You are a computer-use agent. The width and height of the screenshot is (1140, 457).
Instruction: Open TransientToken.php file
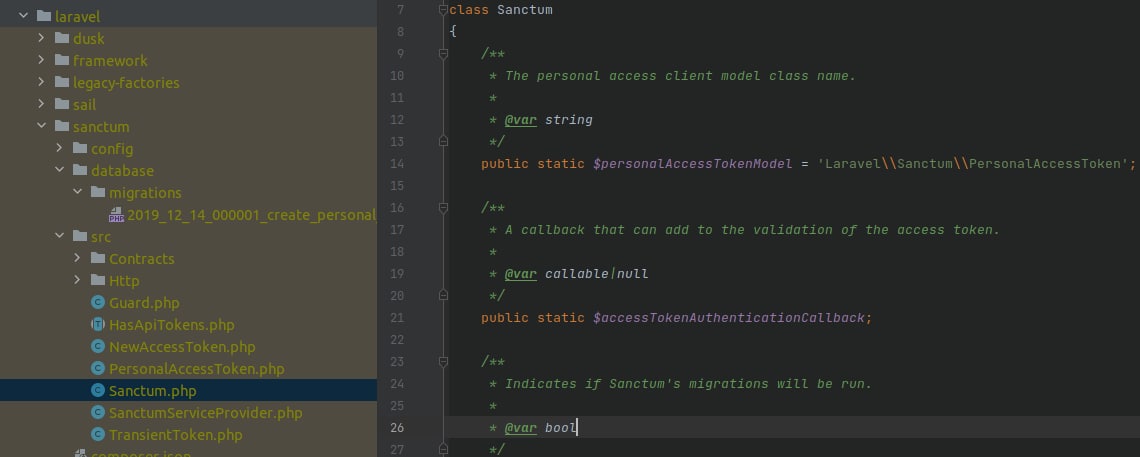click(175, 434)
